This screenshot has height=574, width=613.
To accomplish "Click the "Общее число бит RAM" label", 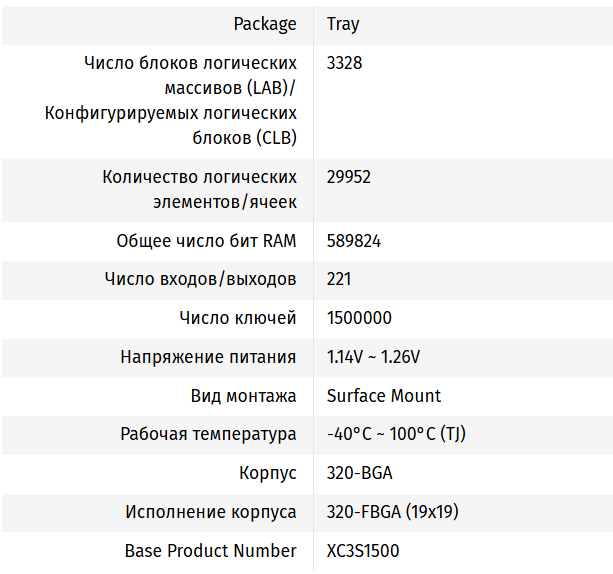I will pos(206,241).
